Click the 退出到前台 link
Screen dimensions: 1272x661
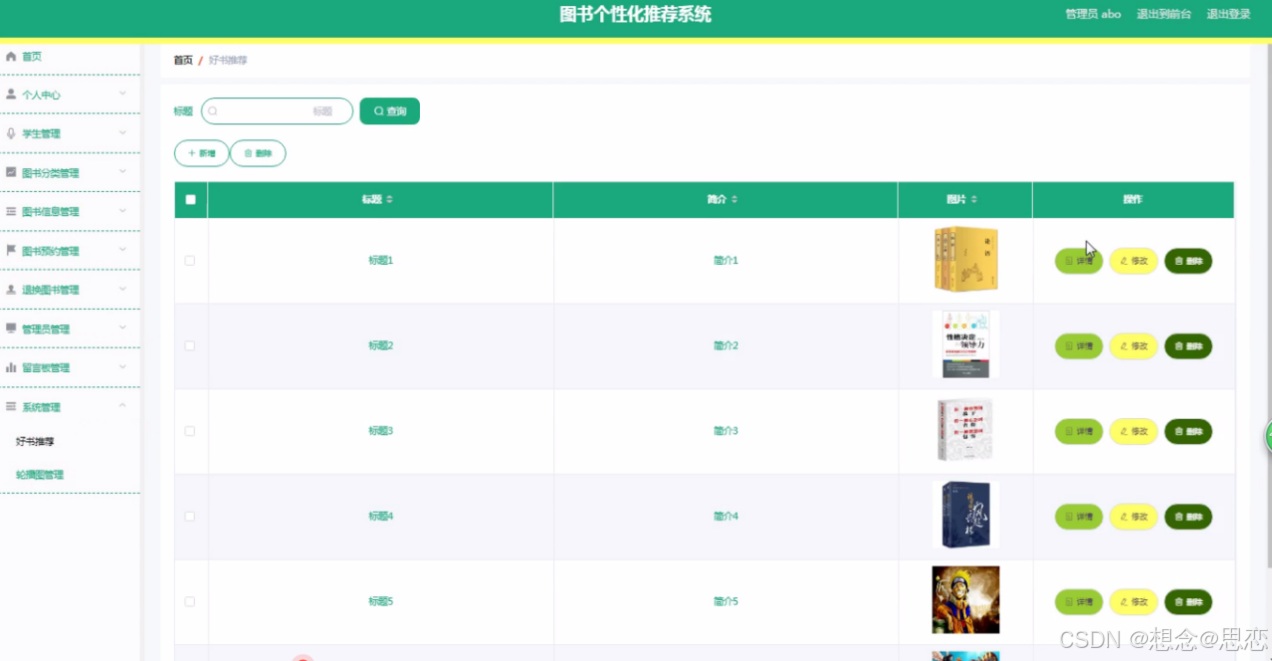[1164, 14]
